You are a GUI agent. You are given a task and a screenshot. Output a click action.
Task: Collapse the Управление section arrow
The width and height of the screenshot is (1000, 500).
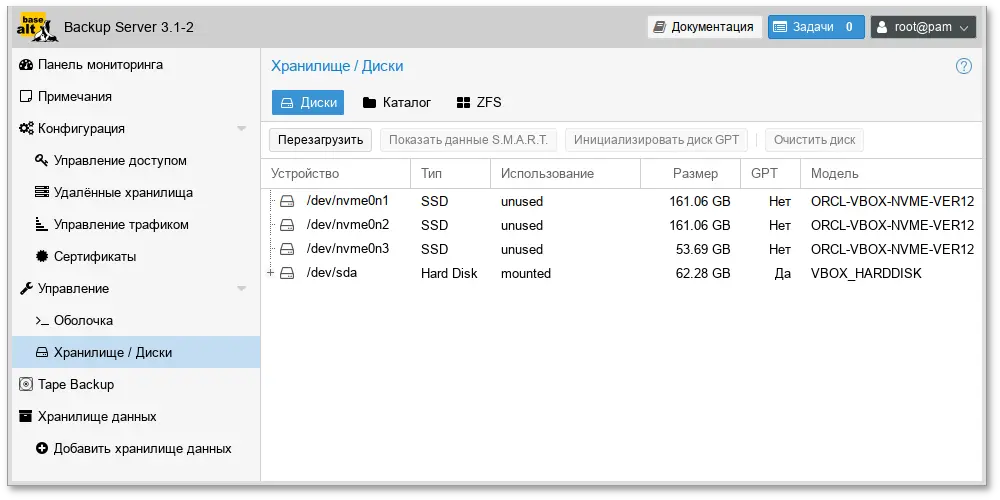tap(242, 289)
